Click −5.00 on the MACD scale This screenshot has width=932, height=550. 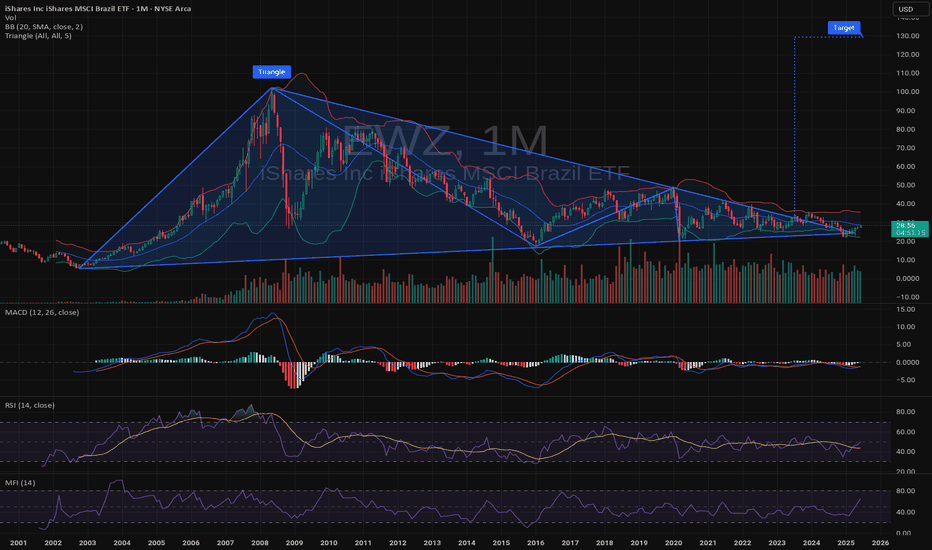[x=906, y=381]
